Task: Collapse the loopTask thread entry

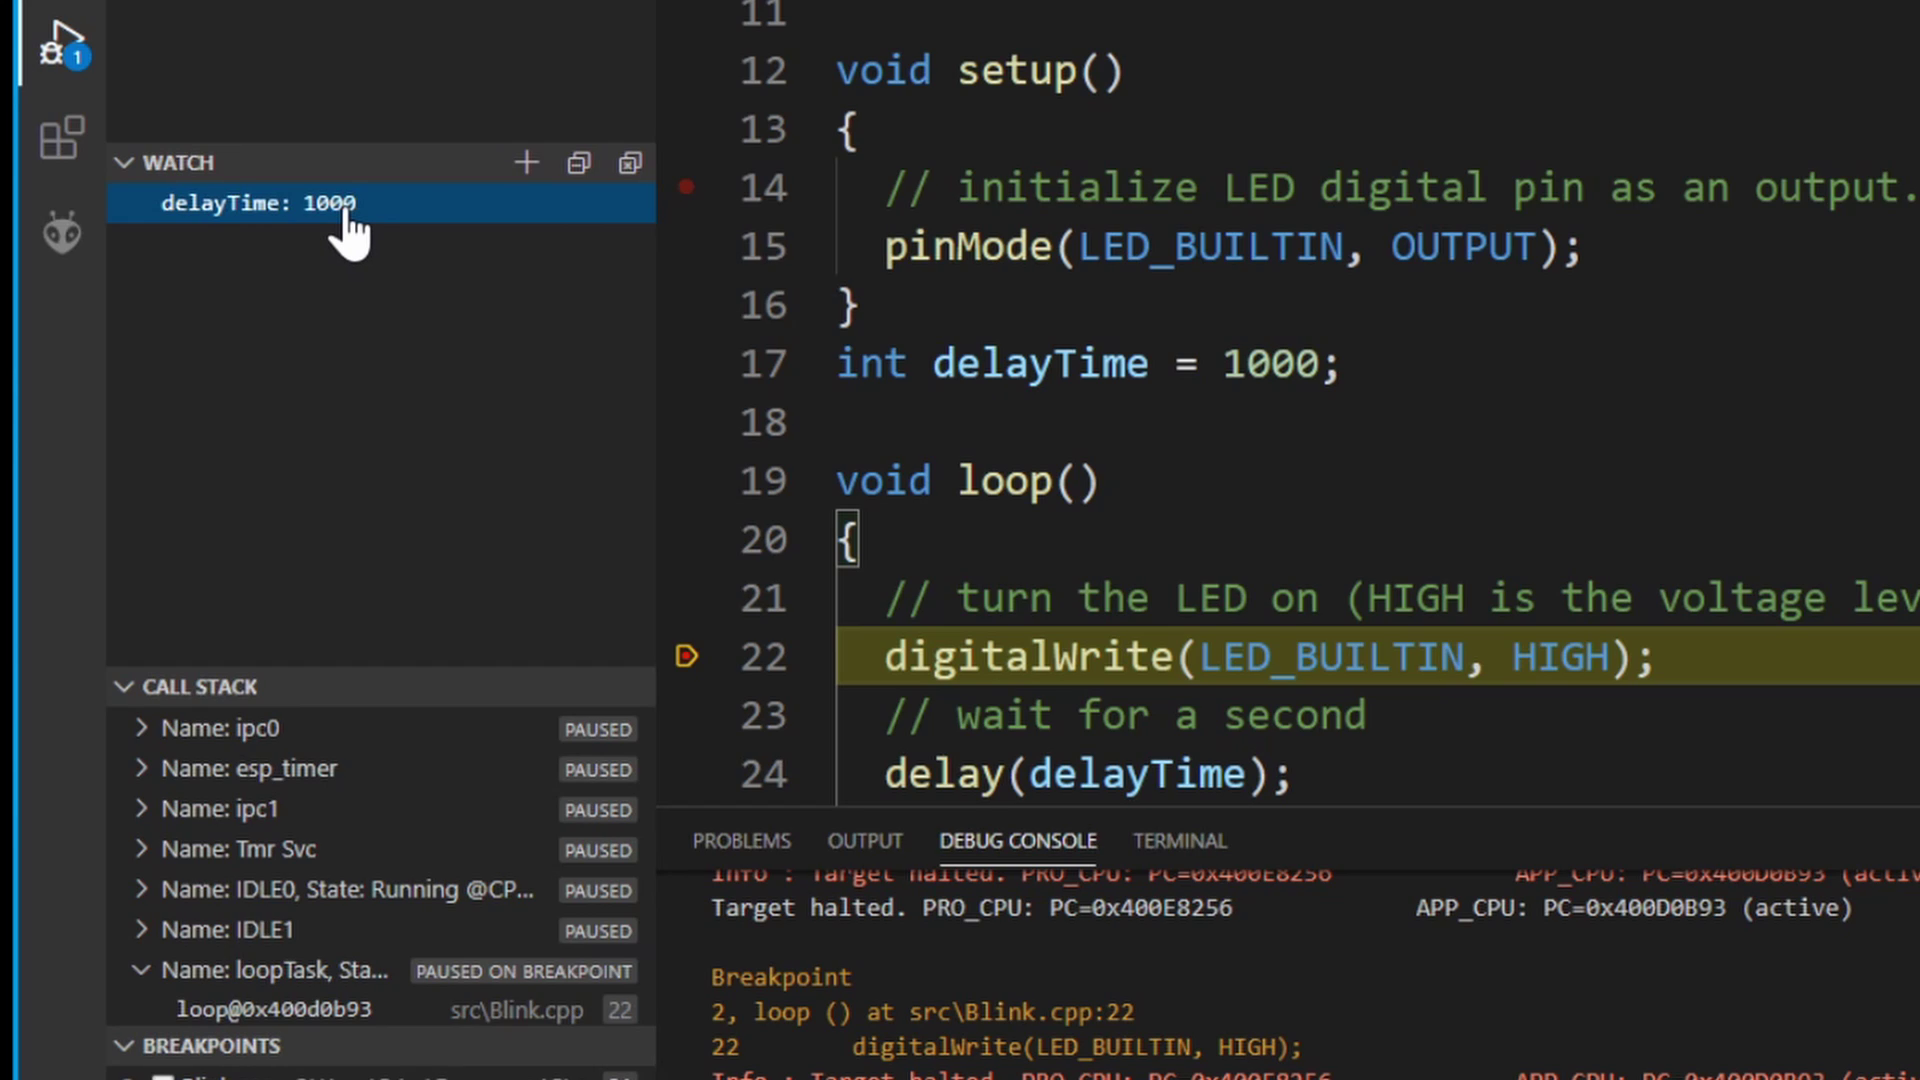Action: [x=141, y=970]
